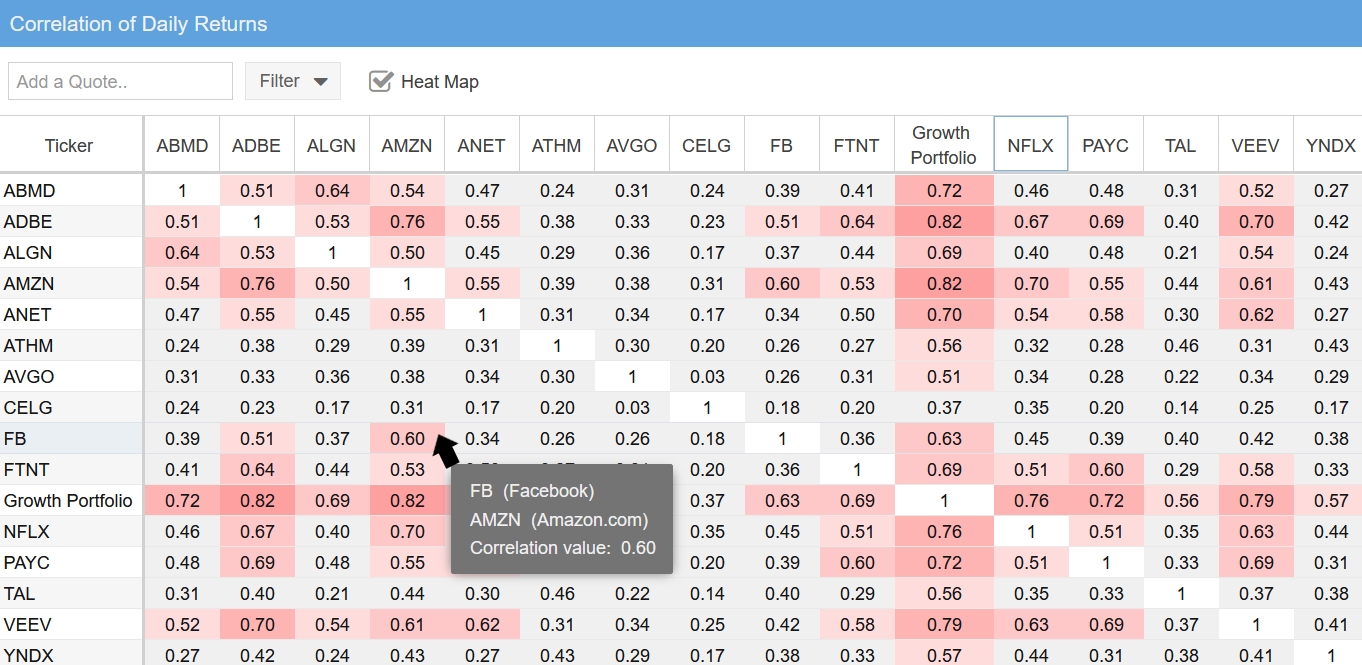Click the CELG-AVGO cell showing 0.03
Viewport: 1362px width, 665px height.
click(x=631, y=407)
